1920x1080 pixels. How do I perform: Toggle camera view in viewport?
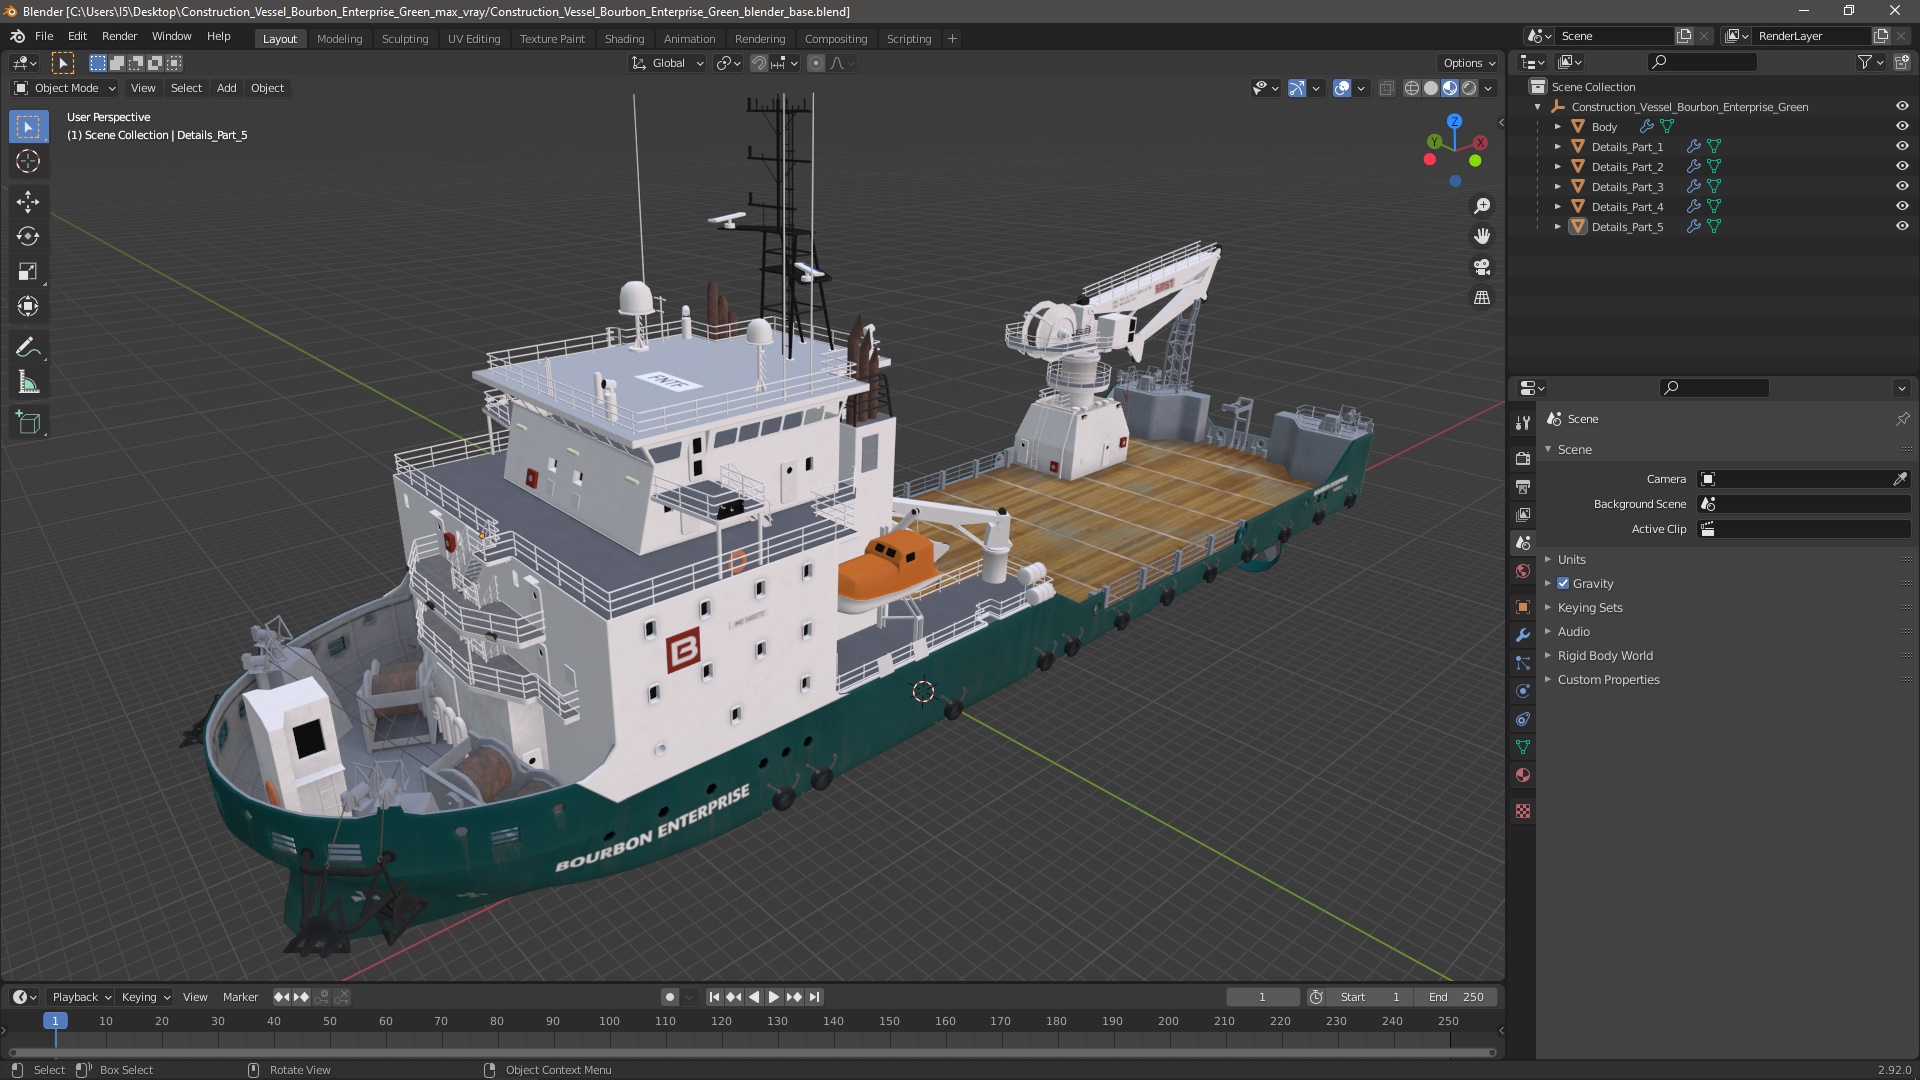click(1482, 267)
